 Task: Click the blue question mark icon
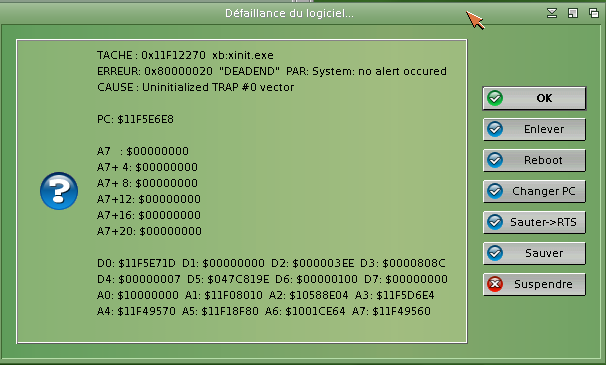click(x=59, y=191)
